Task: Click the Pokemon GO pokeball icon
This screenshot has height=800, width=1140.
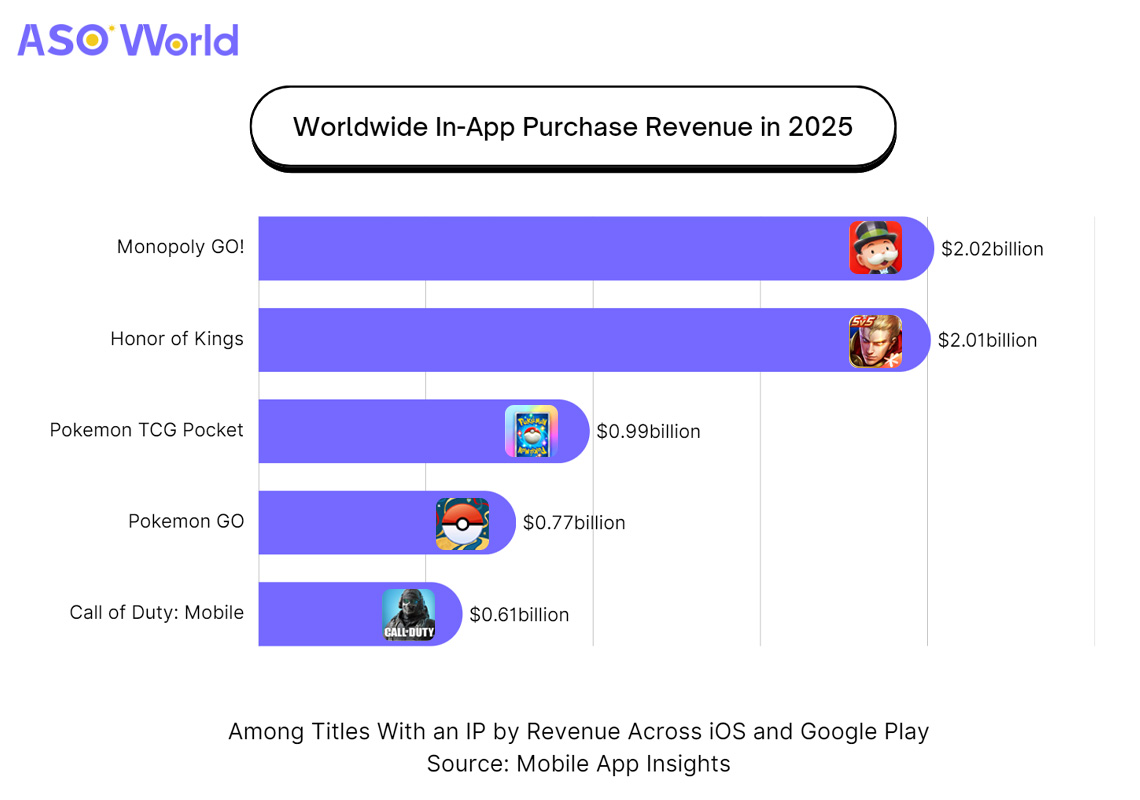Action: [x=462, y=523]
